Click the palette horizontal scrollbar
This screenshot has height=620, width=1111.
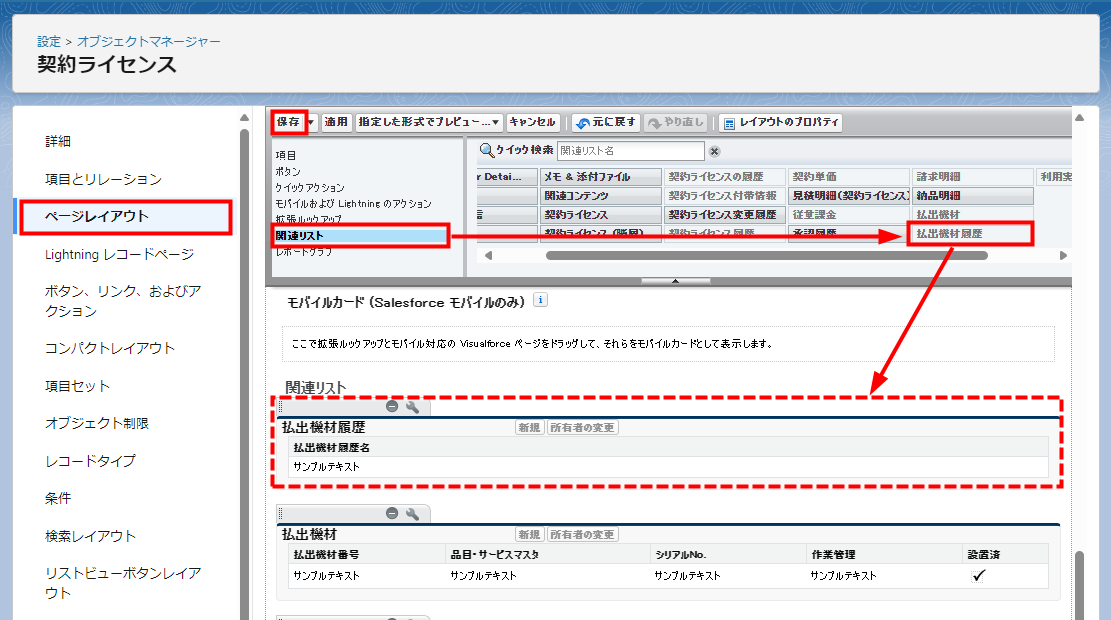(x=765, y=256)
